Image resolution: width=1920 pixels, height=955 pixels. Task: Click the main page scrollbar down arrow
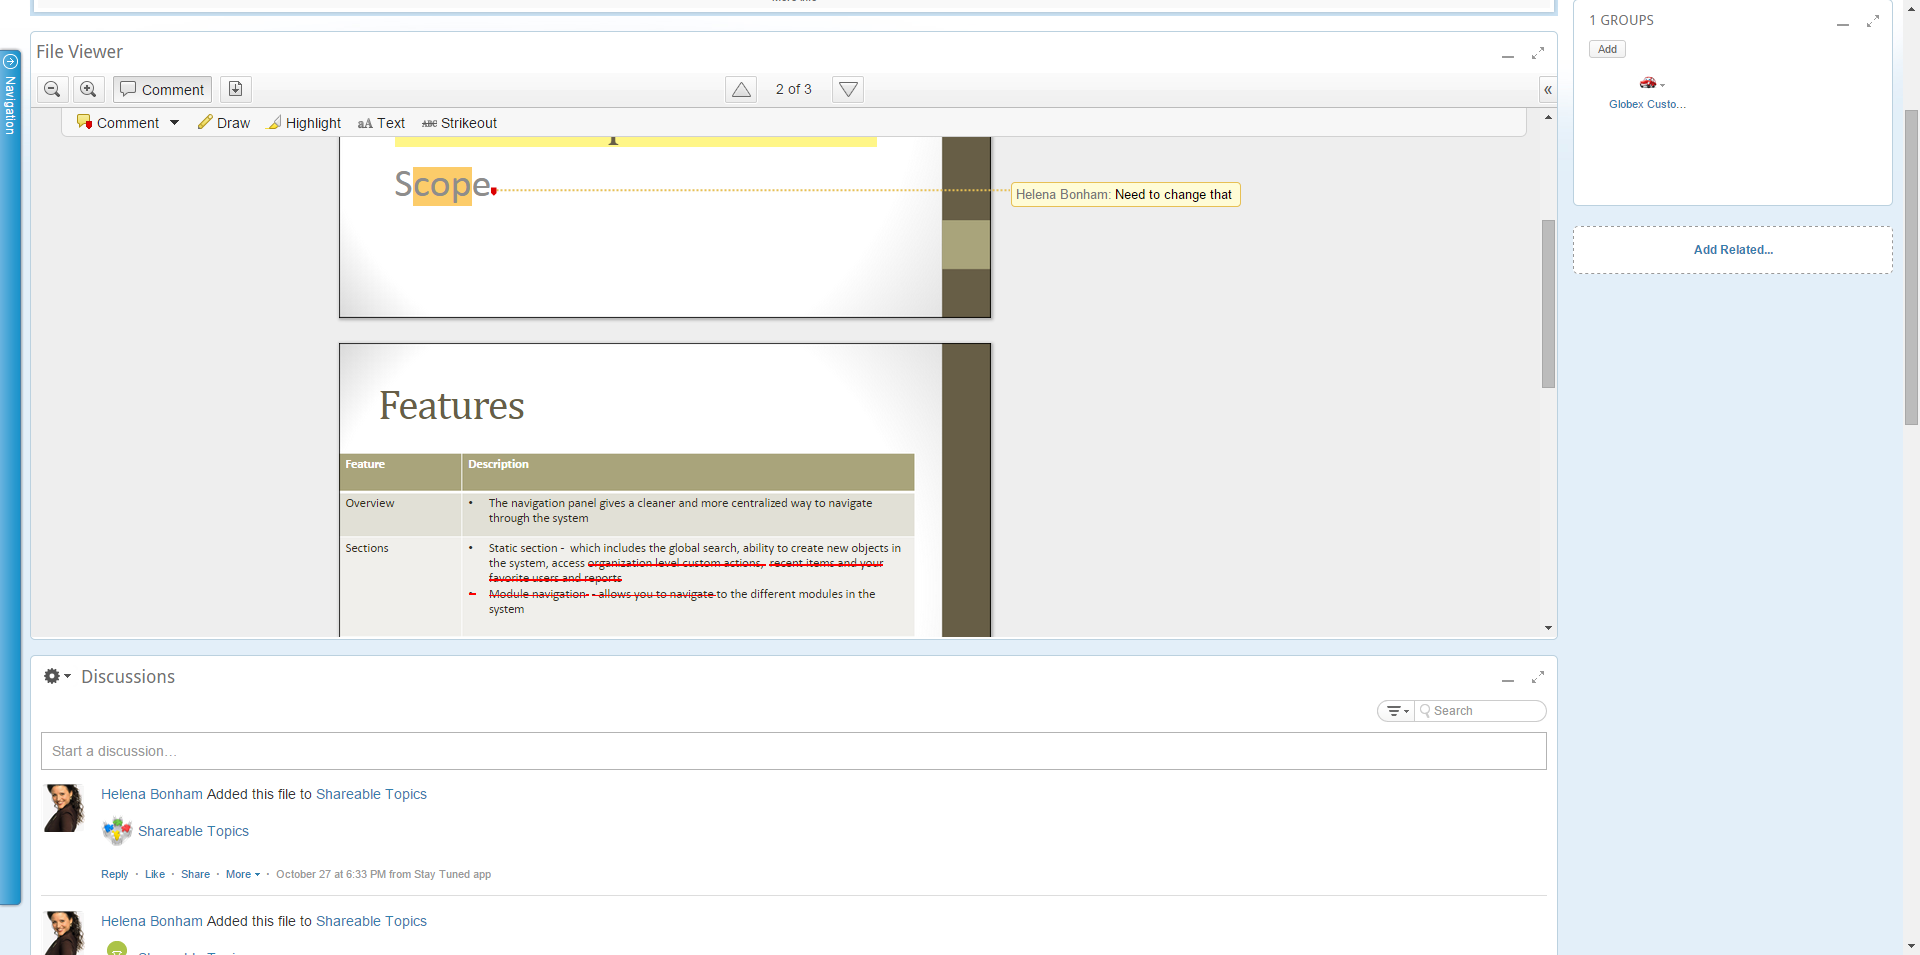click(1911, 945)
